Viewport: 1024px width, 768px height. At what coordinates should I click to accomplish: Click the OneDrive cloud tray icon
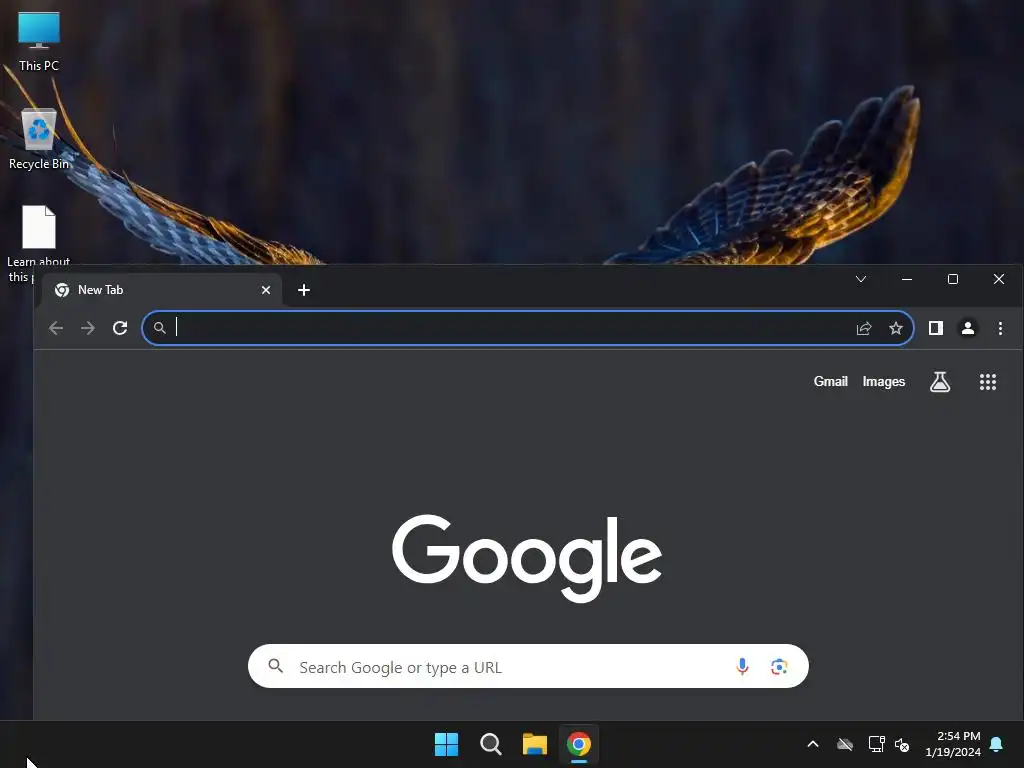coord(845,744)
